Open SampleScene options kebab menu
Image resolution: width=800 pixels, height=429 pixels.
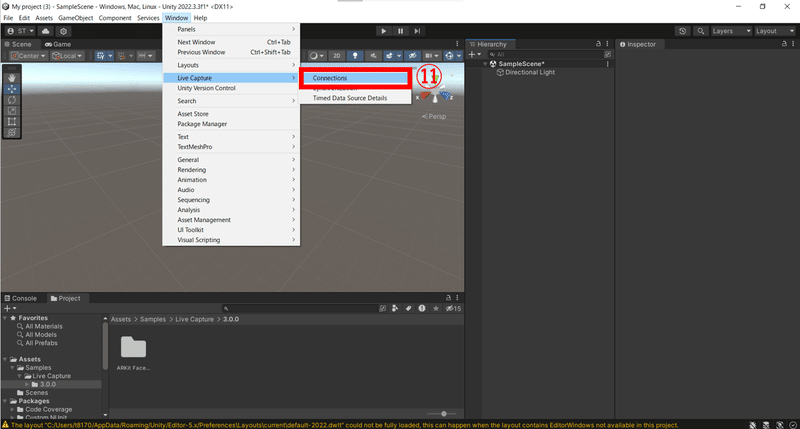(x=607, y=64)
